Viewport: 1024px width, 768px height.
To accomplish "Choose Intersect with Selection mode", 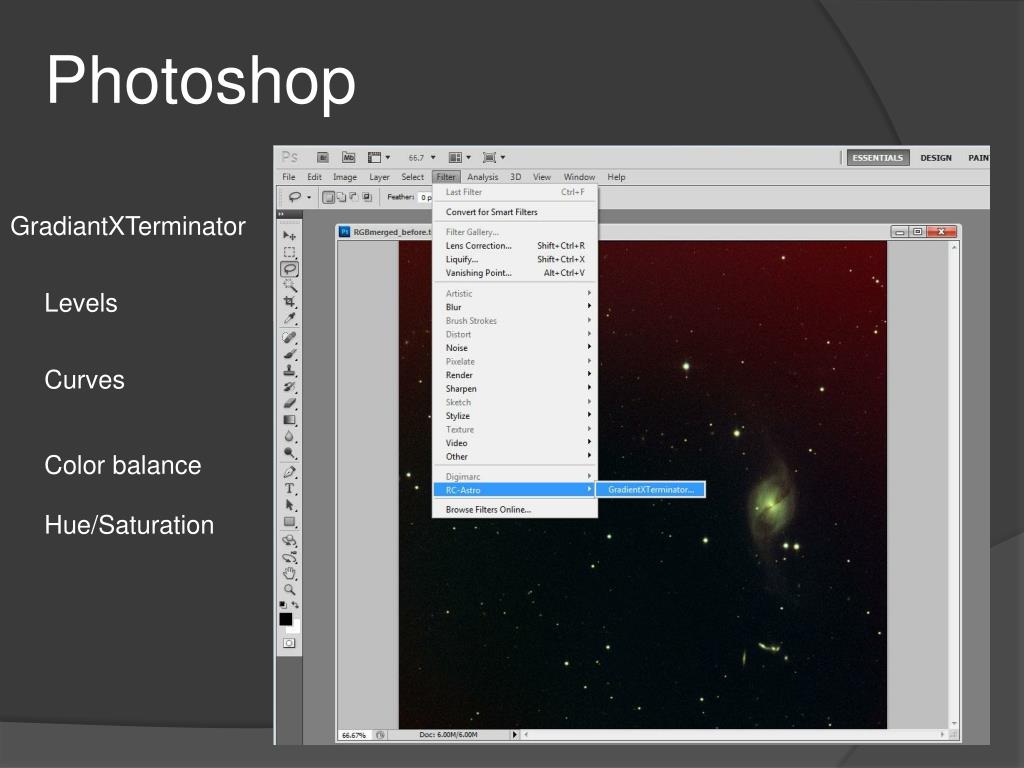I will [x=367, y=197].
